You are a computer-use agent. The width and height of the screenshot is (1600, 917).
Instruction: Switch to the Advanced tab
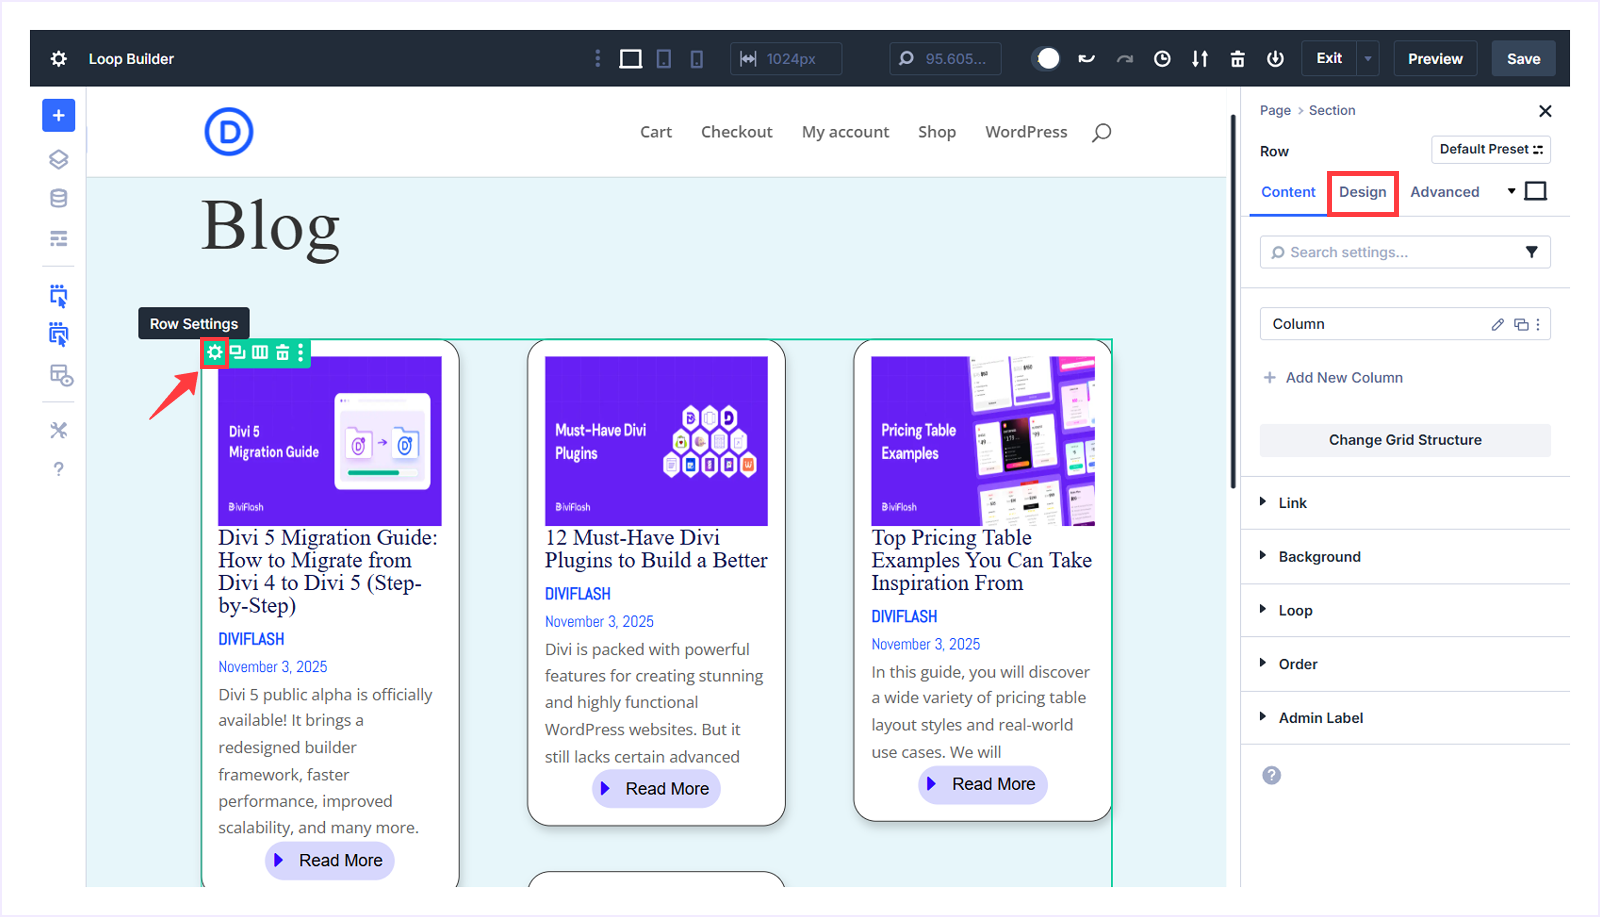click(x=1445, y=192)
